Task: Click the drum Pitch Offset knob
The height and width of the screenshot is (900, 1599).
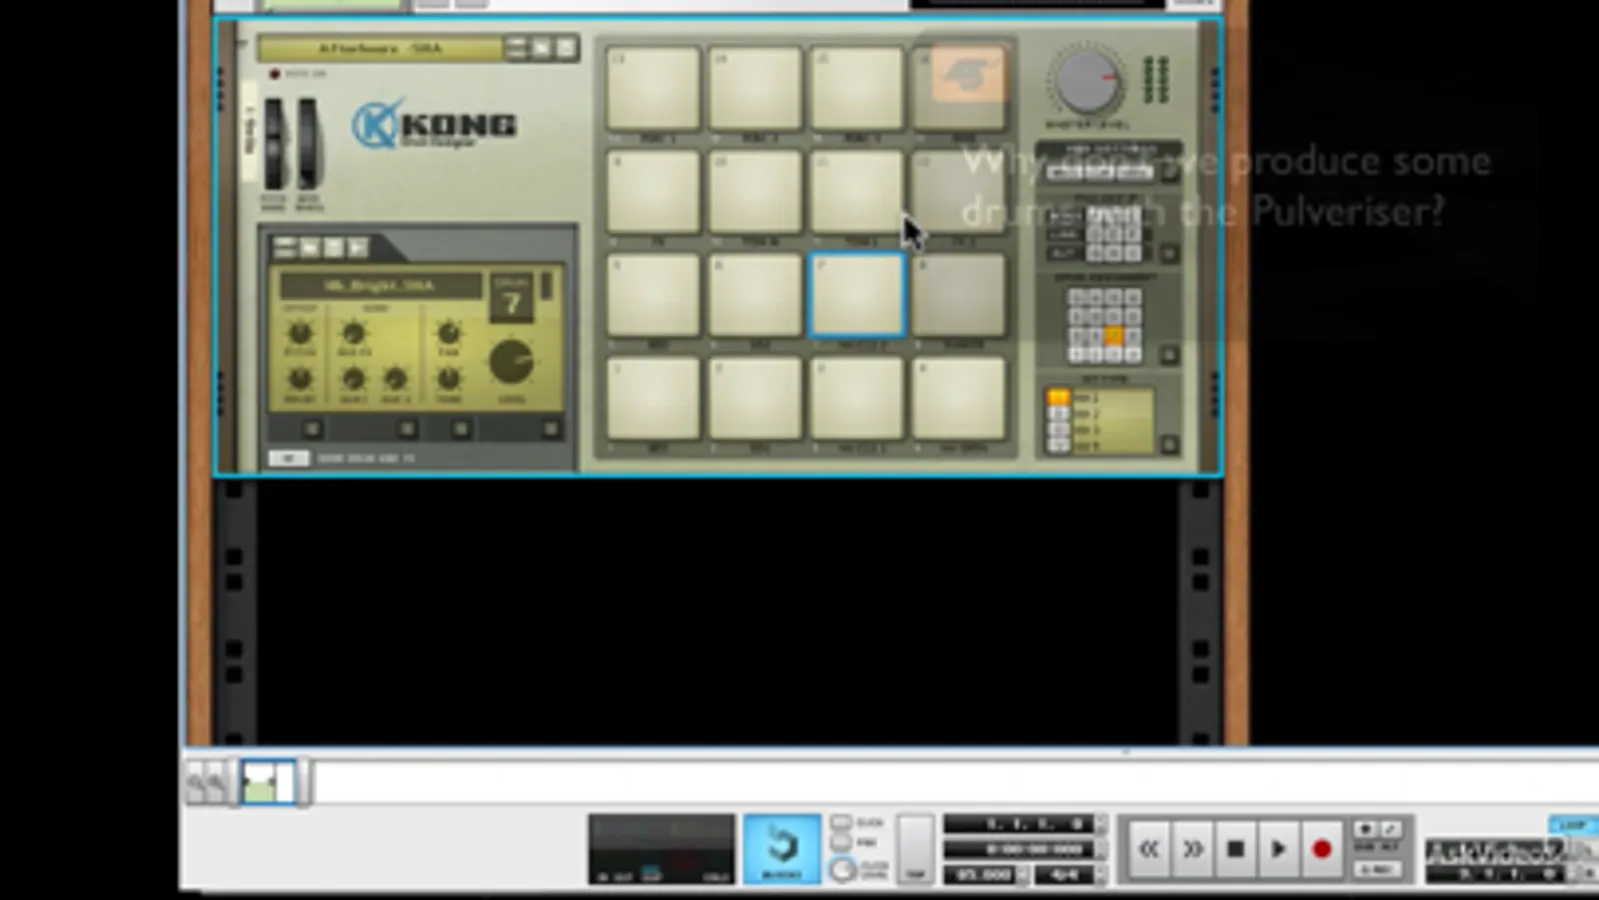Action: 299,334
